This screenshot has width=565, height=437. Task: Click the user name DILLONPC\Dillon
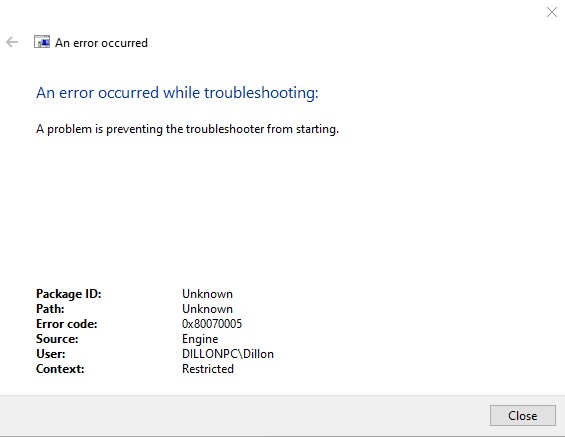[228, 354]
